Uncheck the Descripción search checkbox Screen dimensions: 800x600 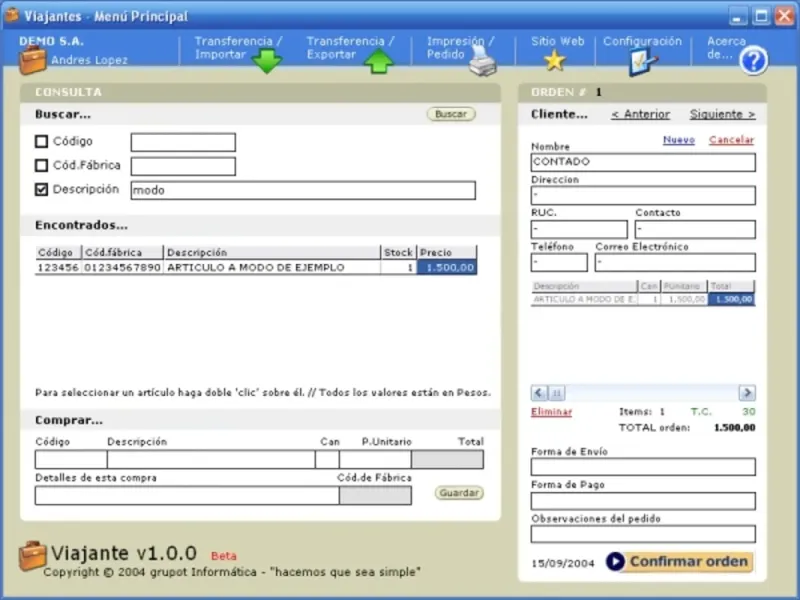[41, 189]
